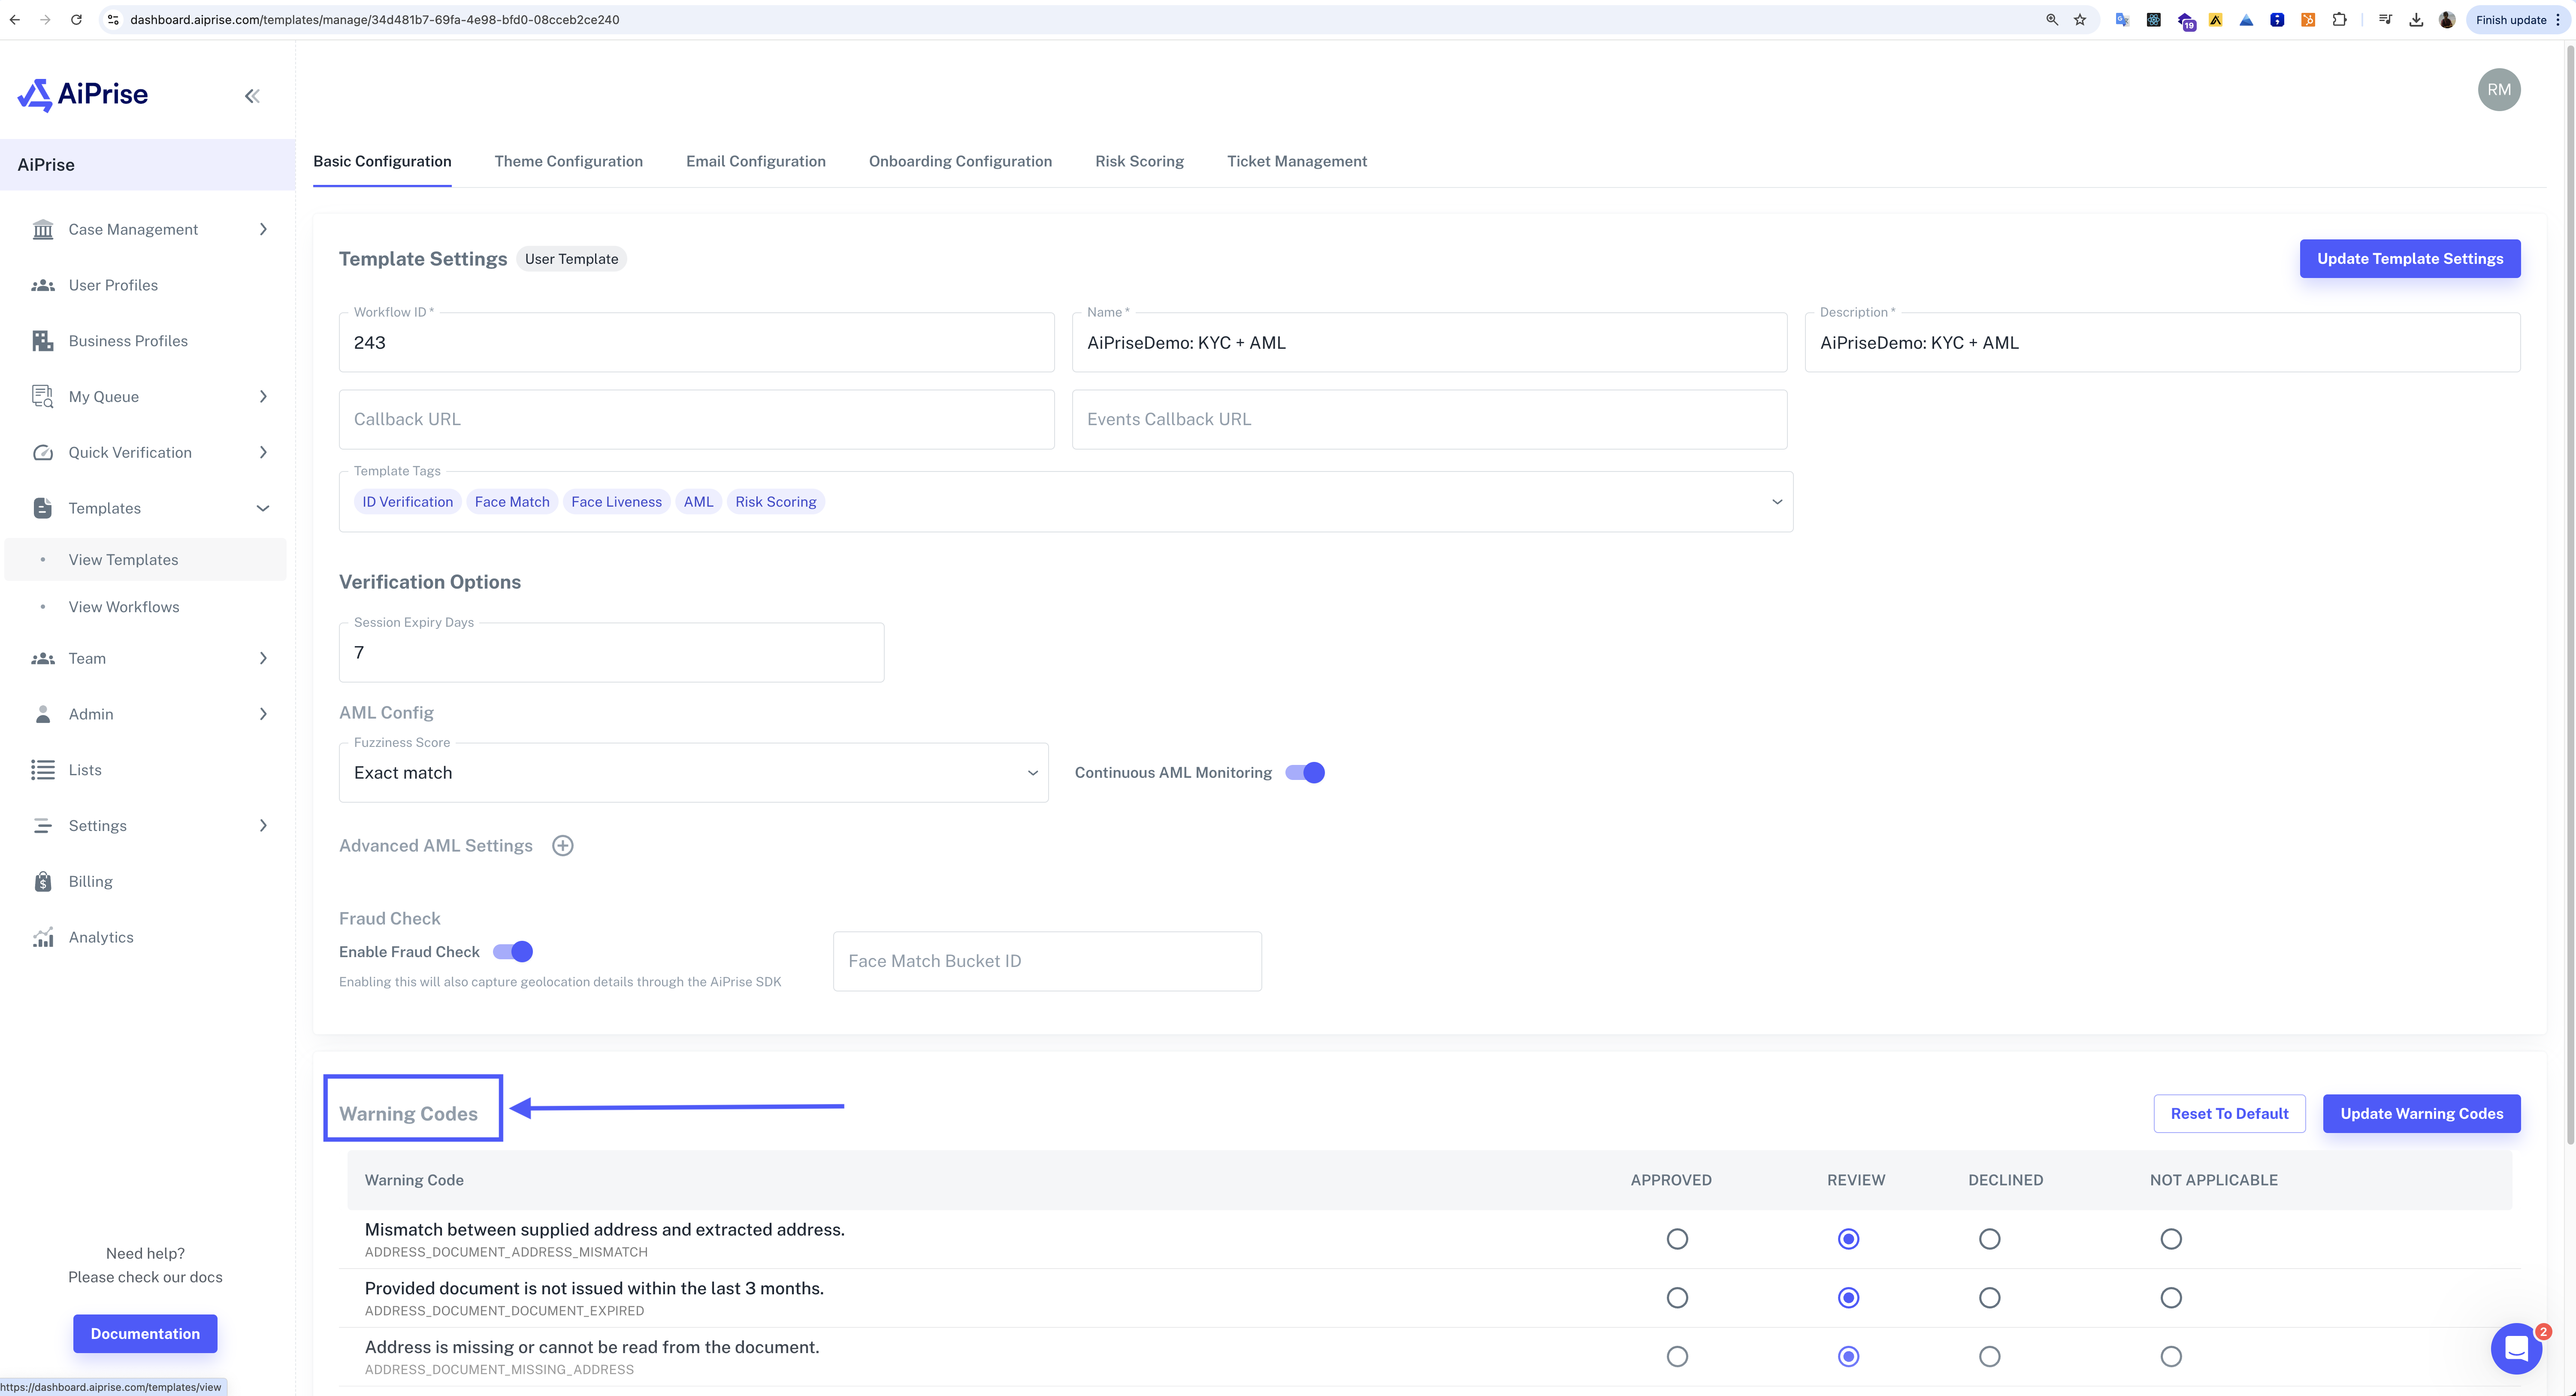Open the browser Downloads icon
The image size is (2576, 1396).
point(2416,20)
